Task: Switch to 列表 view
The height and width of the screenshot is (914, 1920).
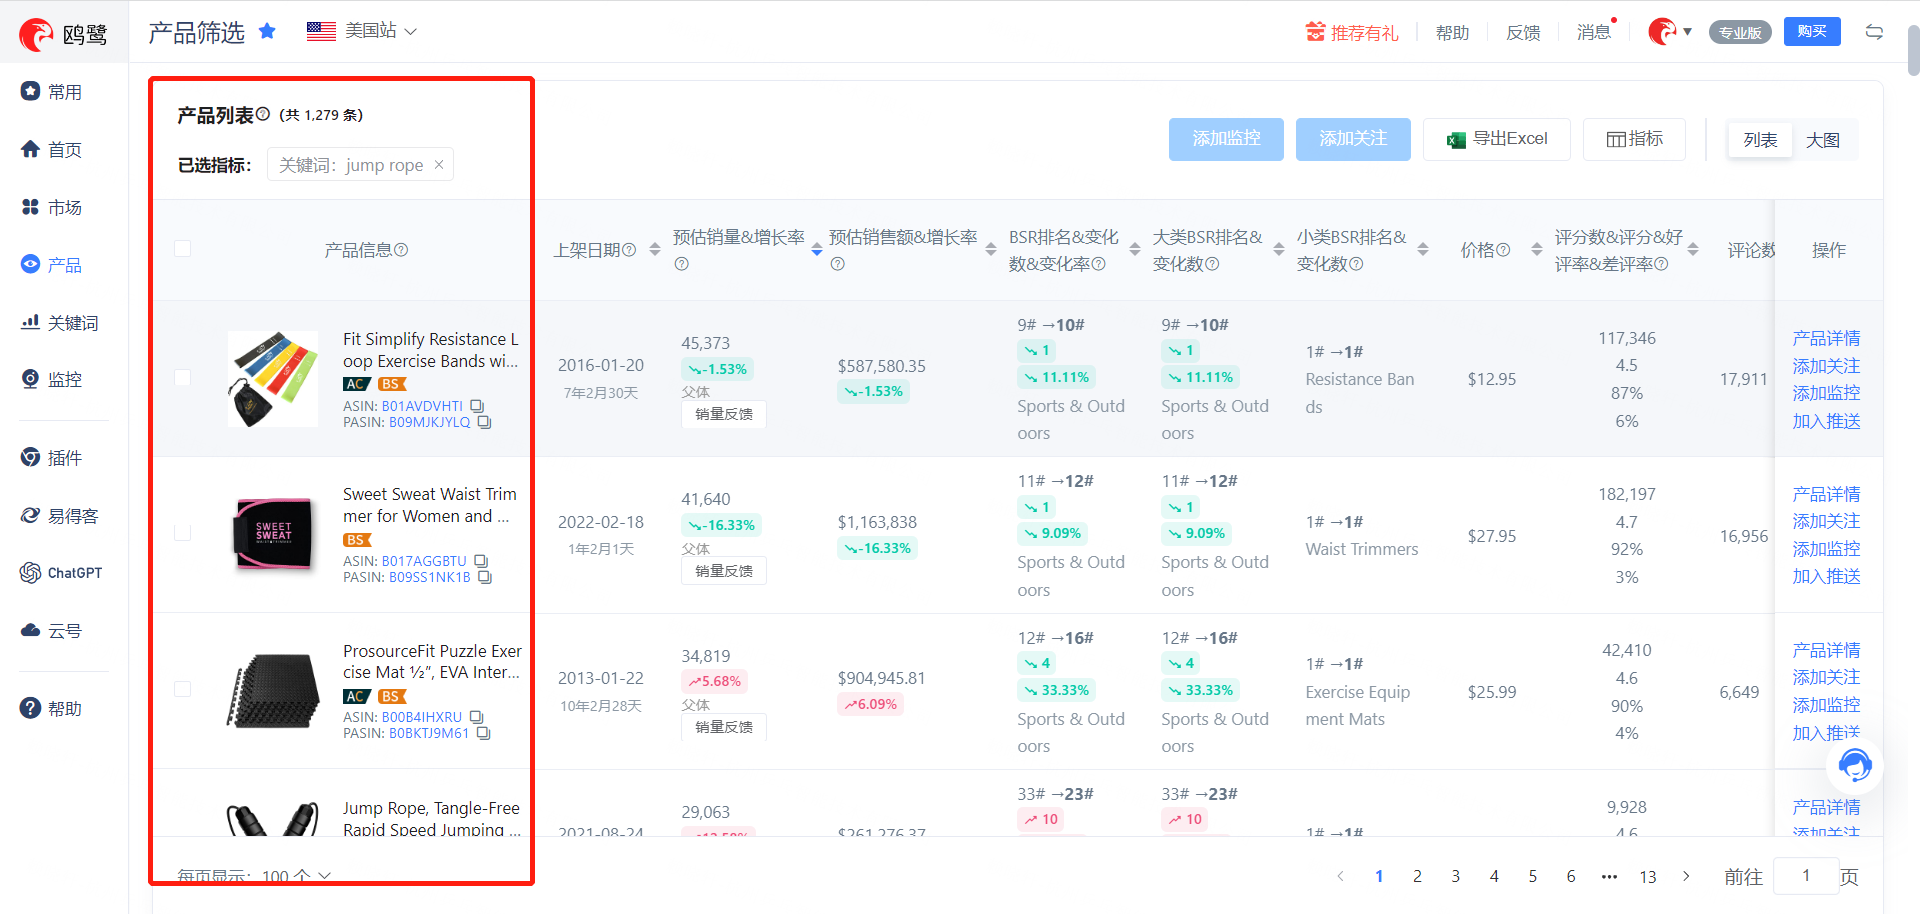Action: 1760,140
